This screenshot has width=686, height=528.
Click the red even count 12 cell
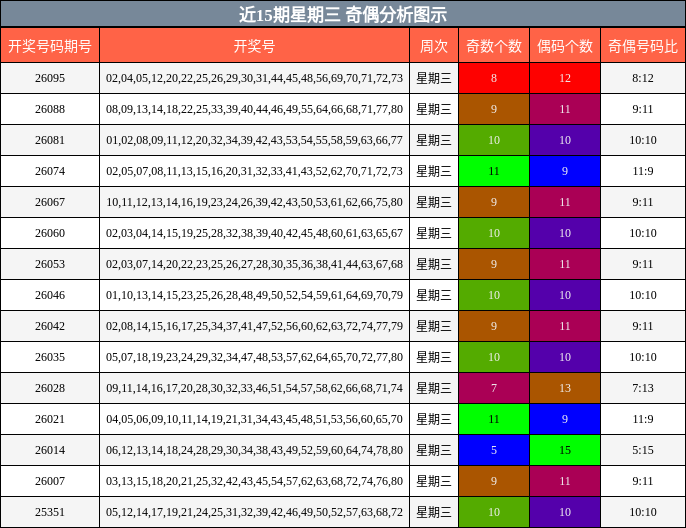coord(565,78)
